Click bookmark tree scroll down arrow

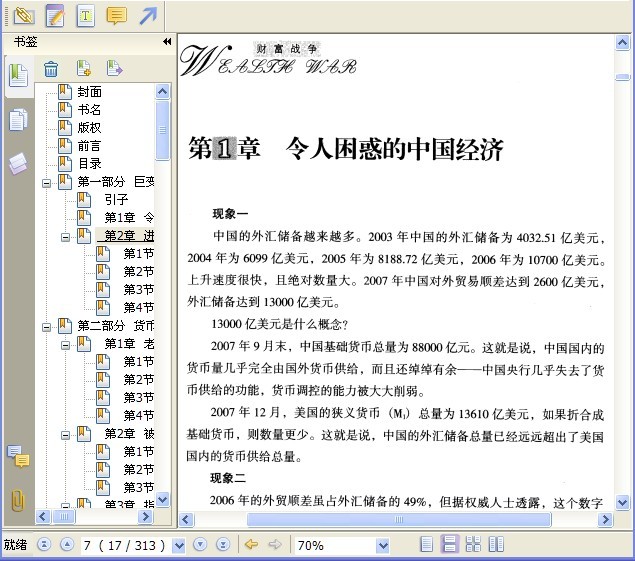(162, 499)
